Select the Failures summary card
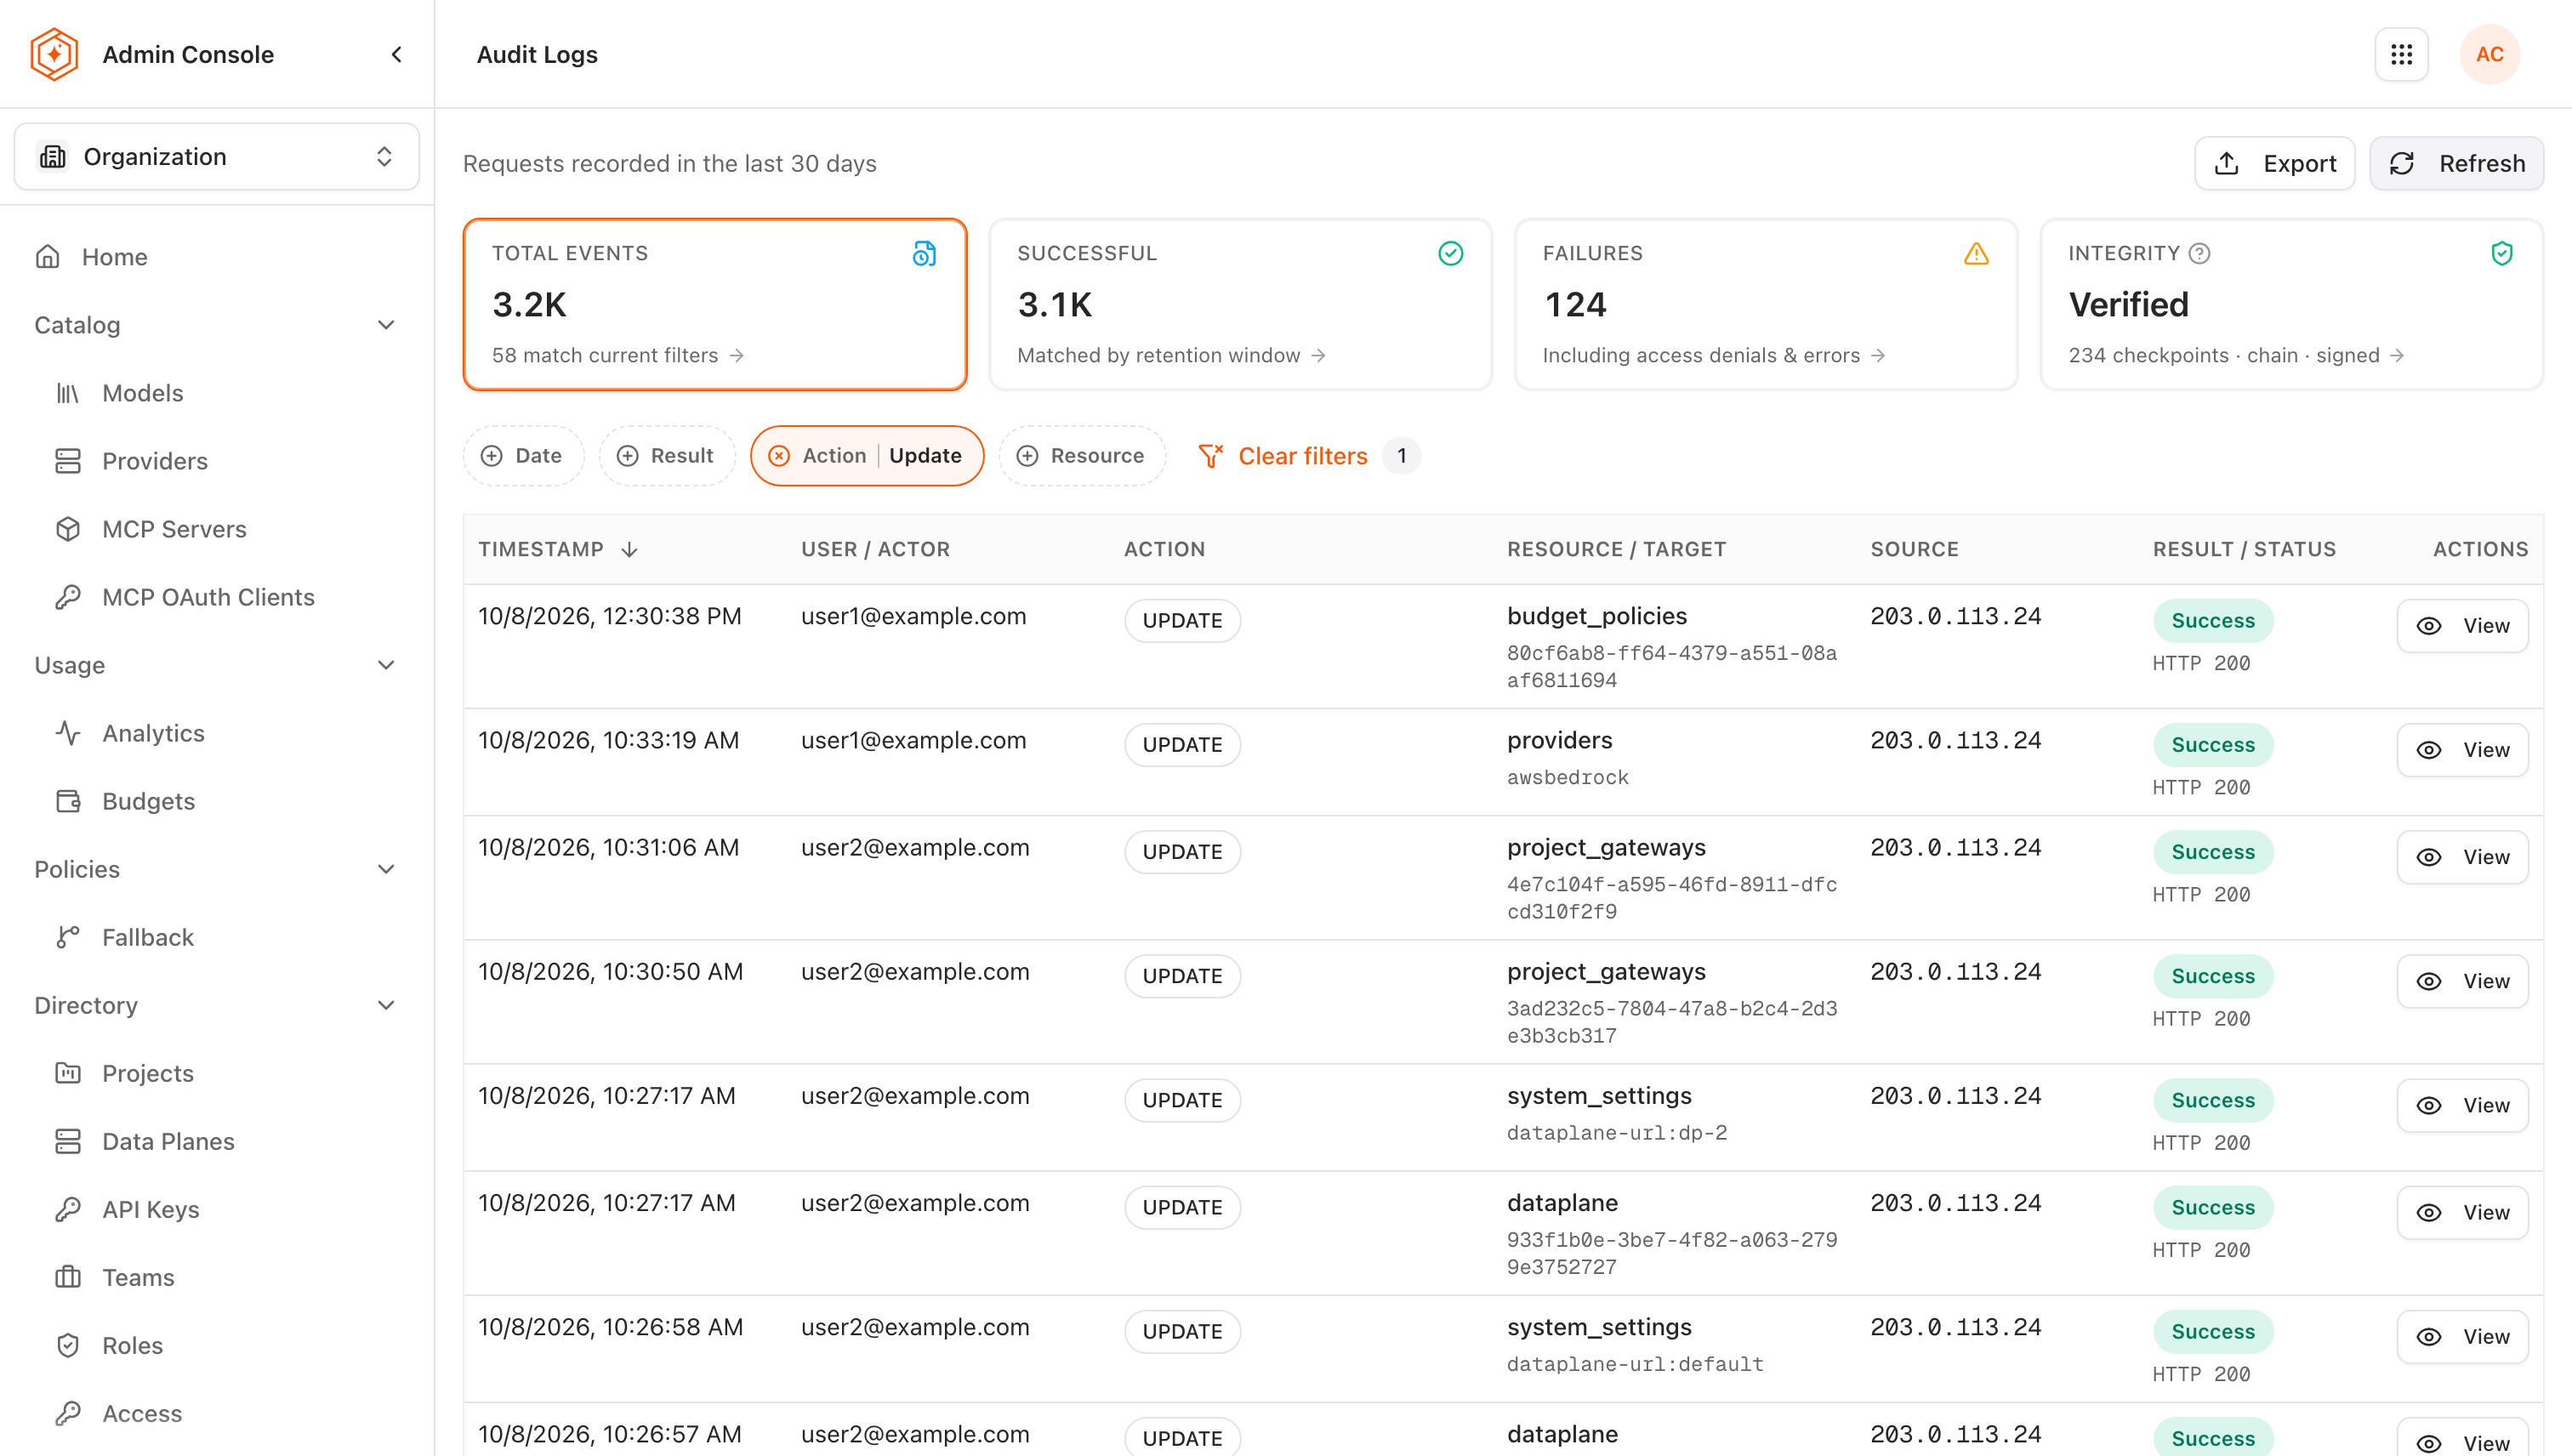The image size is (2572, 1456). tap(1766, 304)
